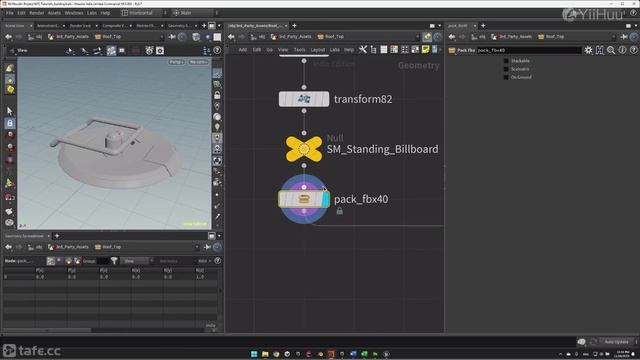Open Chrome from the taskbar
This screenshot has height=360, width=640.
click(276, 354)
